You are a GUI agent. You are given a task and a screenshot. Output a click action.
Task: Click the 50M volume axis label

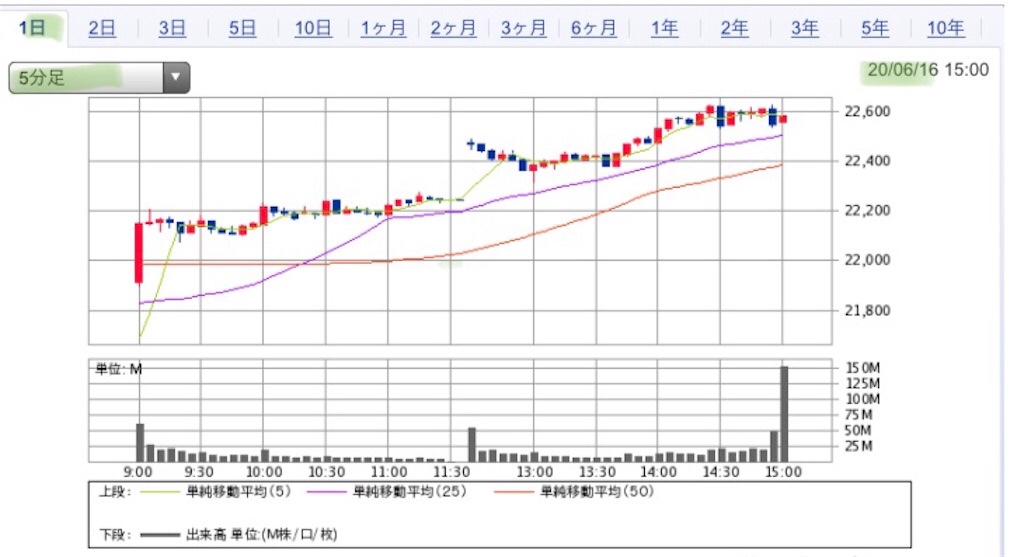click(858, 430)
